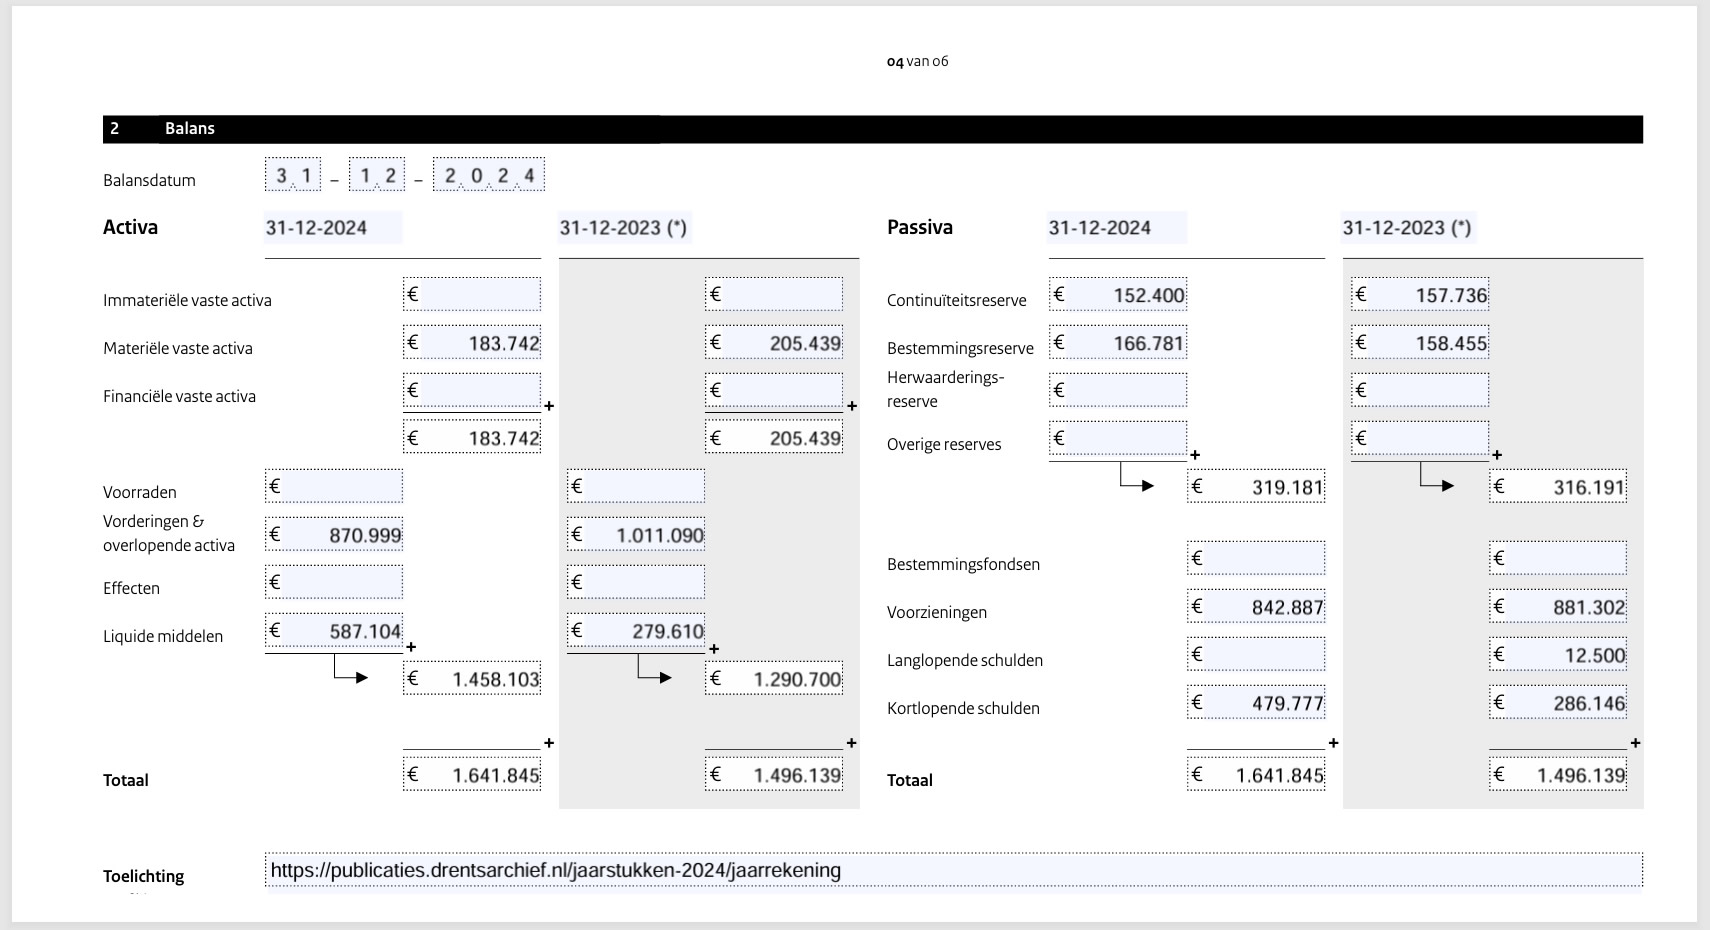Click Bestemmingsreserve 2023 field showing 158.455
The width and height of the screenshot is (1710, 930).
point(1420,342)
